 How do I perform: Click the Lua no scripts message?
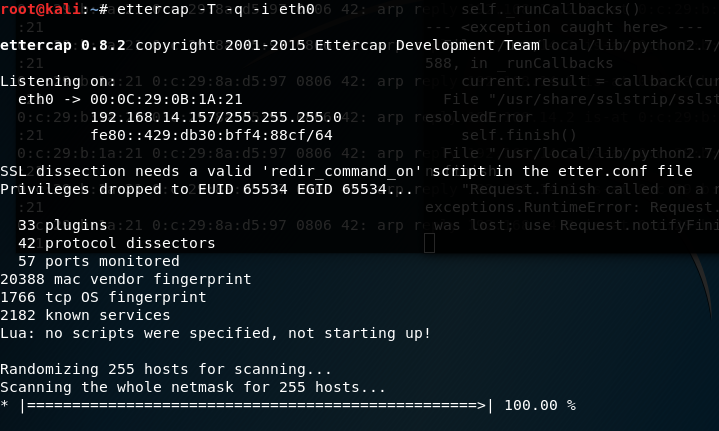[x=216, y=333]
